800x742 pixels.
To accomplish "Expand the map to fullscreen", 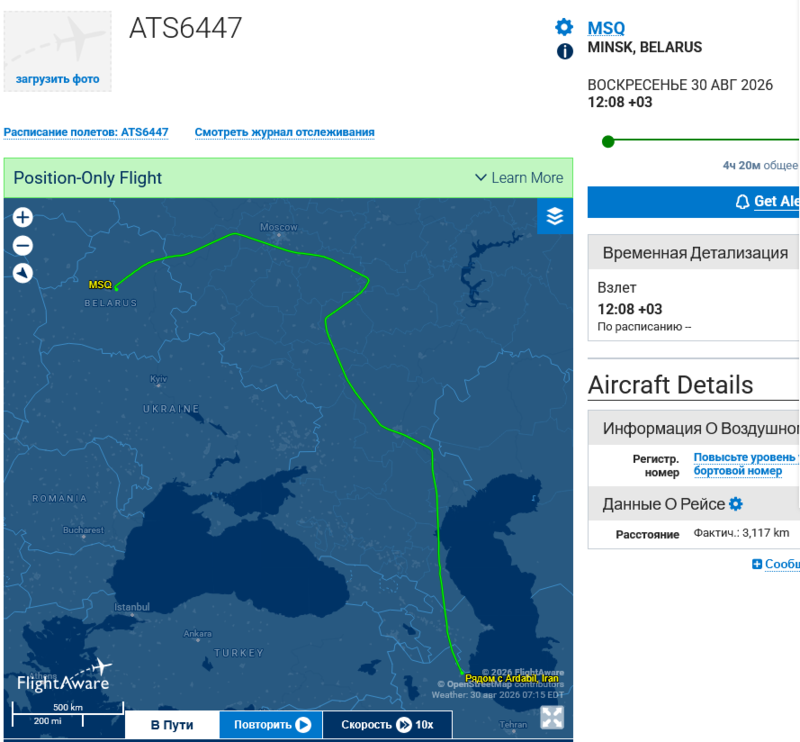I will pos(552,717).
